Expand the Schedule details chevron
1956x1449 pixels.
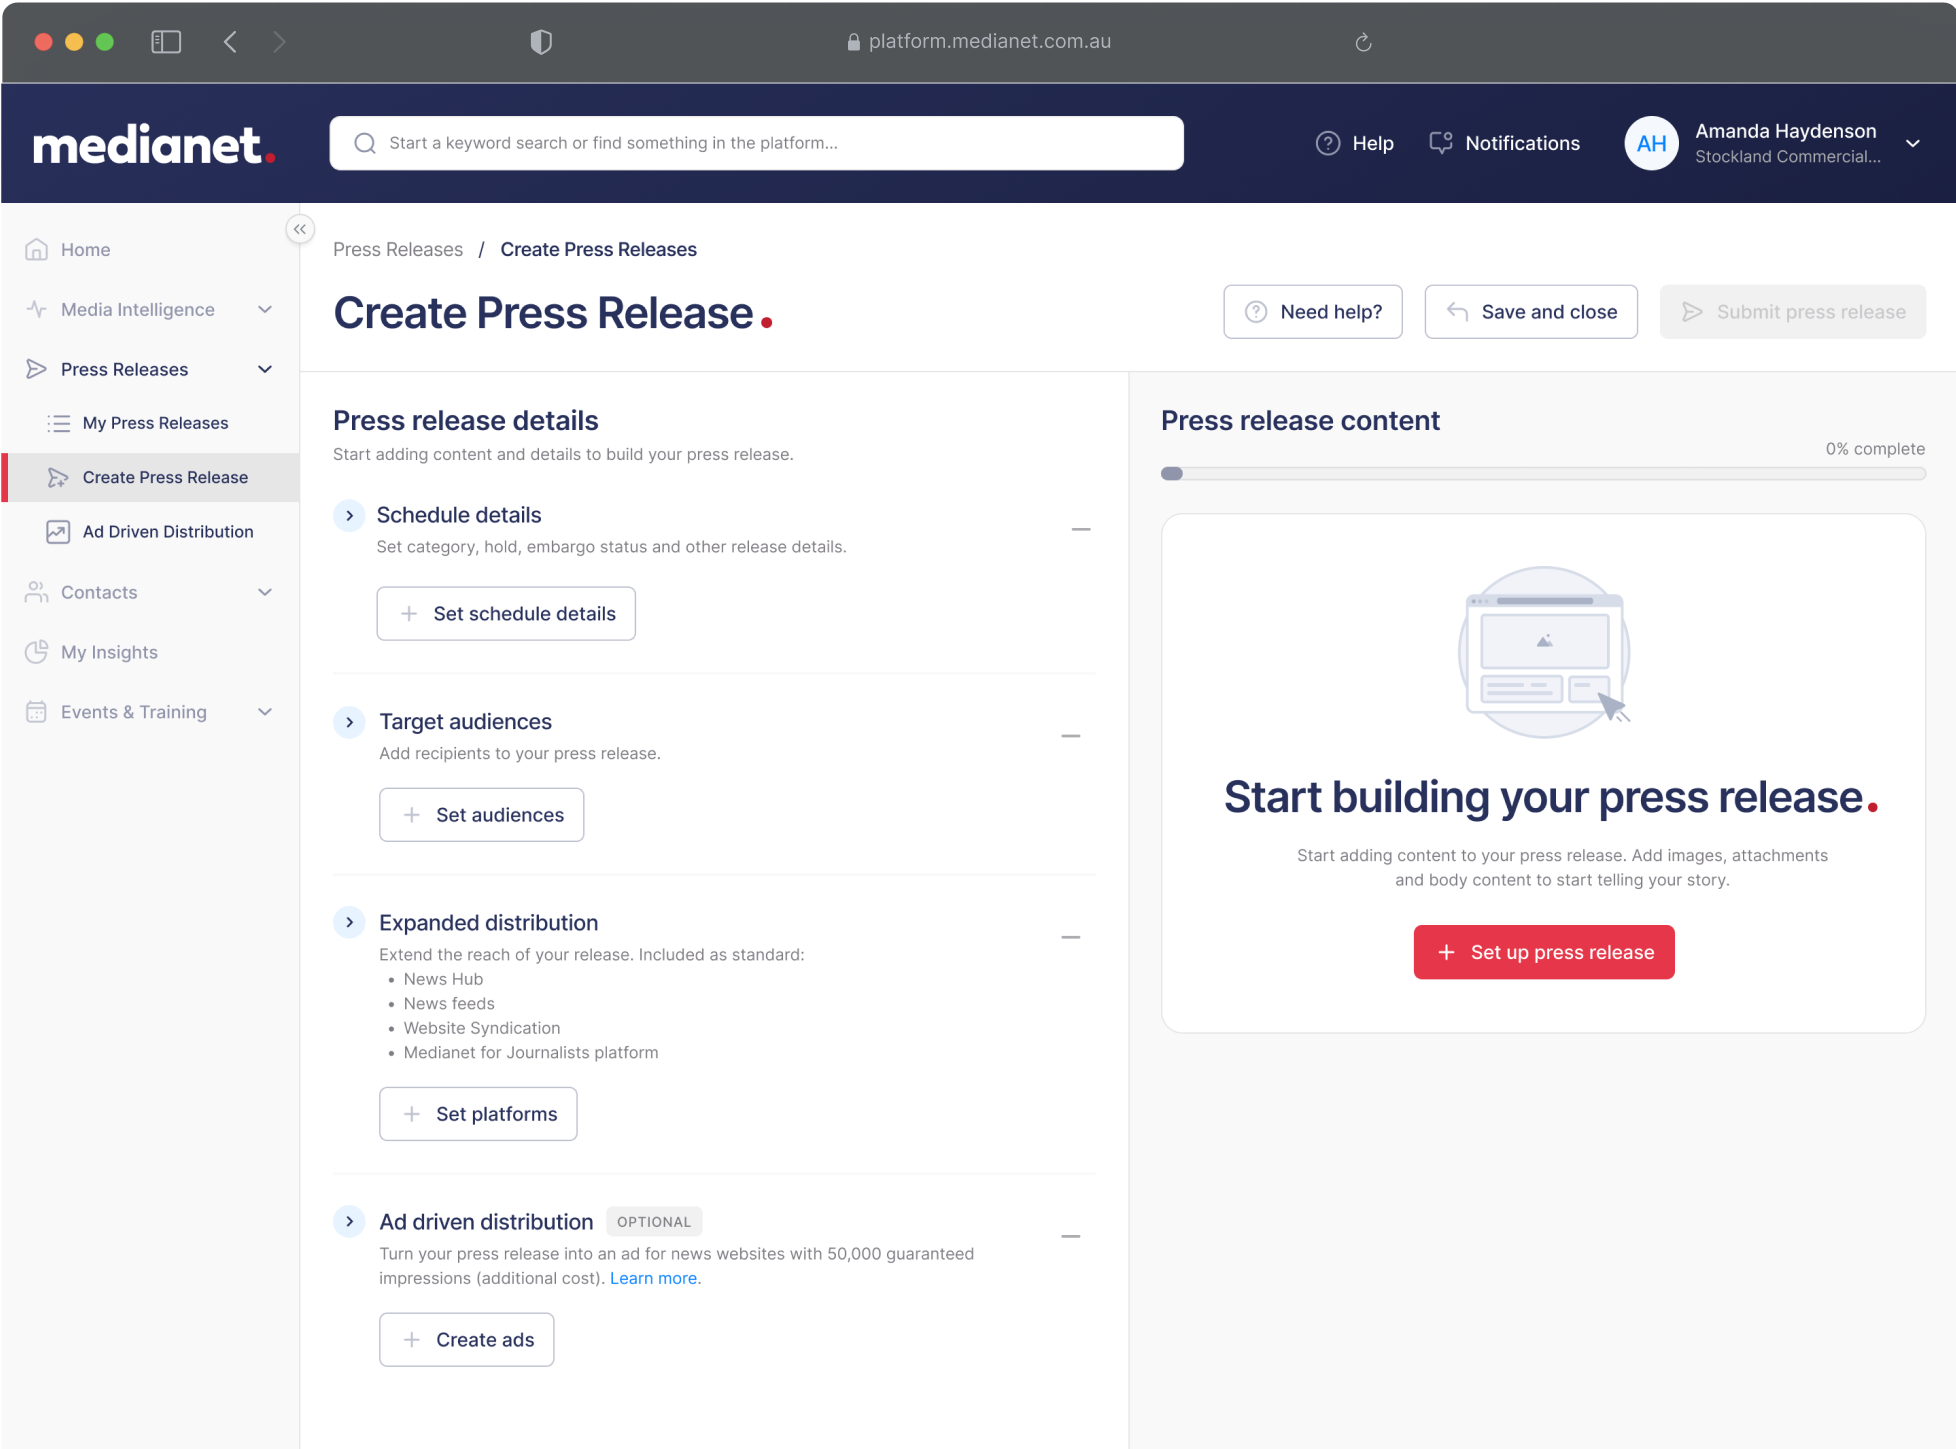click(349, 516)
